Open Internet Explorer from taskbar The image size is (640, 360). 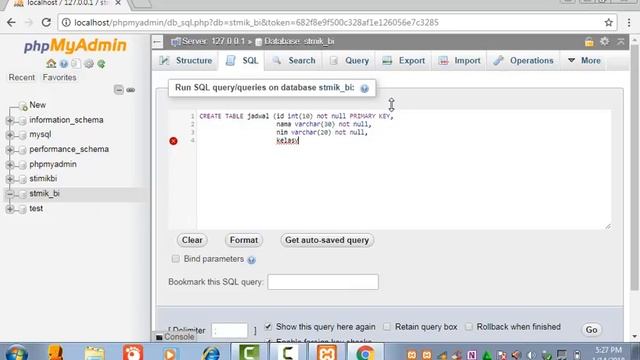[x=211, y=353]
